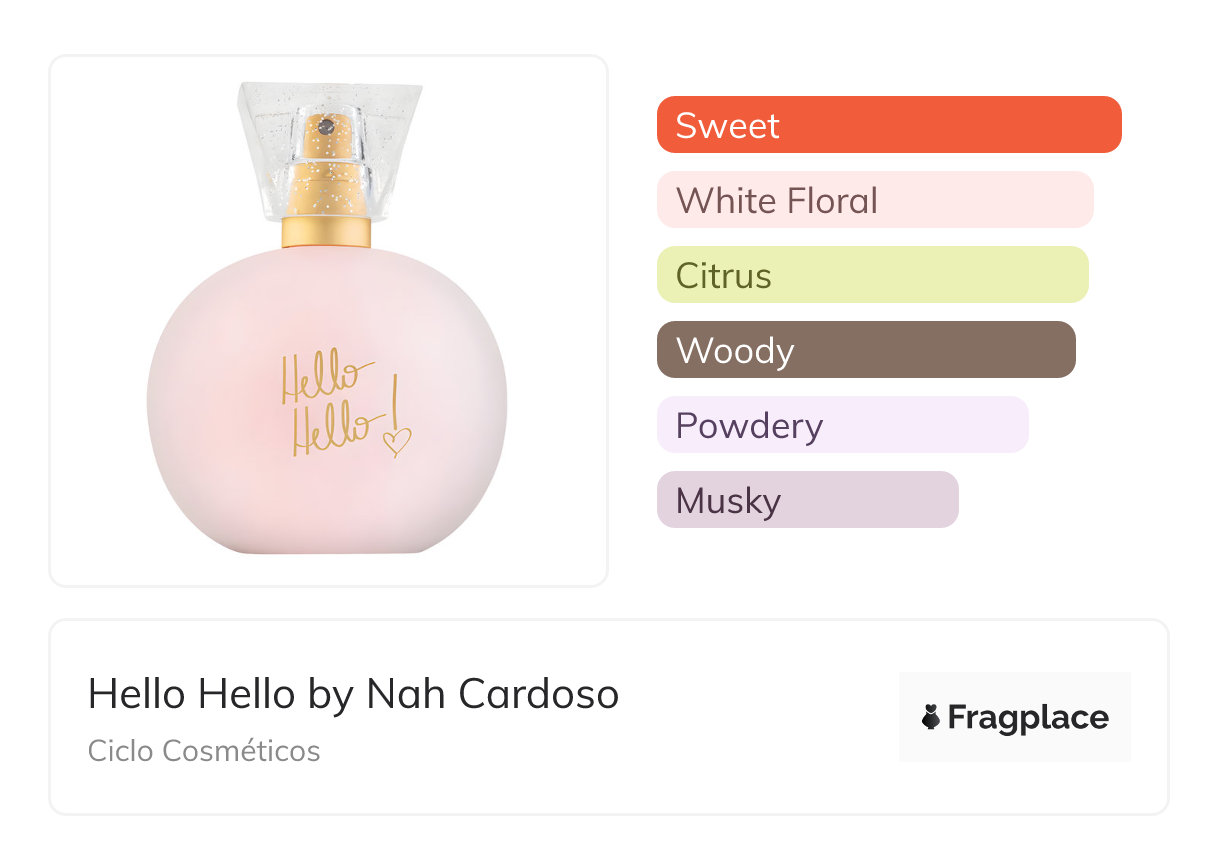
Task: Choose the Musky accord bar
Action: (807, 500)
